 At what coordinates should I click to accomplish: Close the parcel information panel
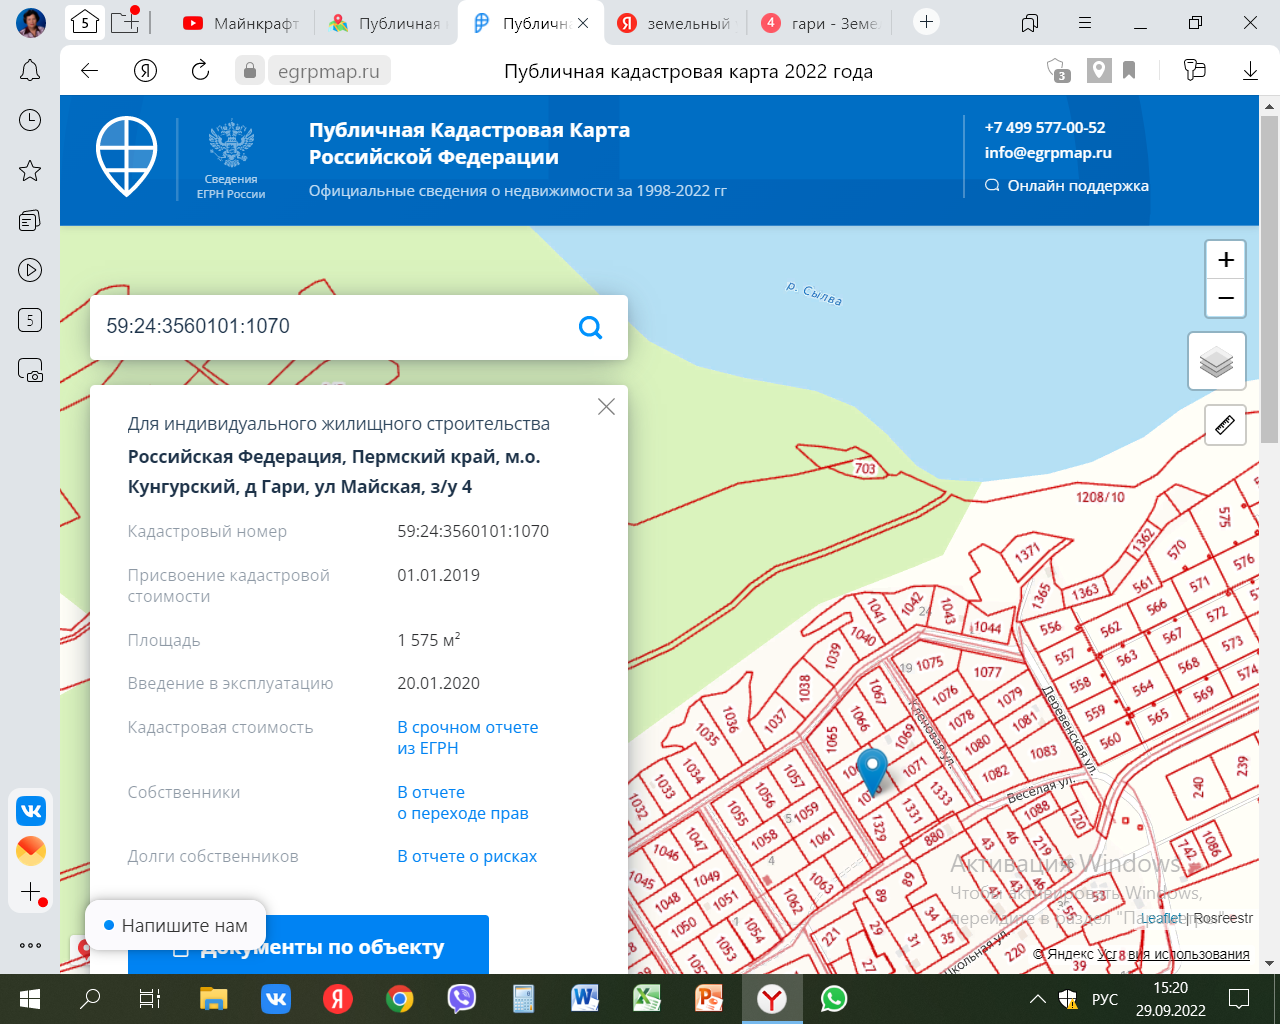606,407
